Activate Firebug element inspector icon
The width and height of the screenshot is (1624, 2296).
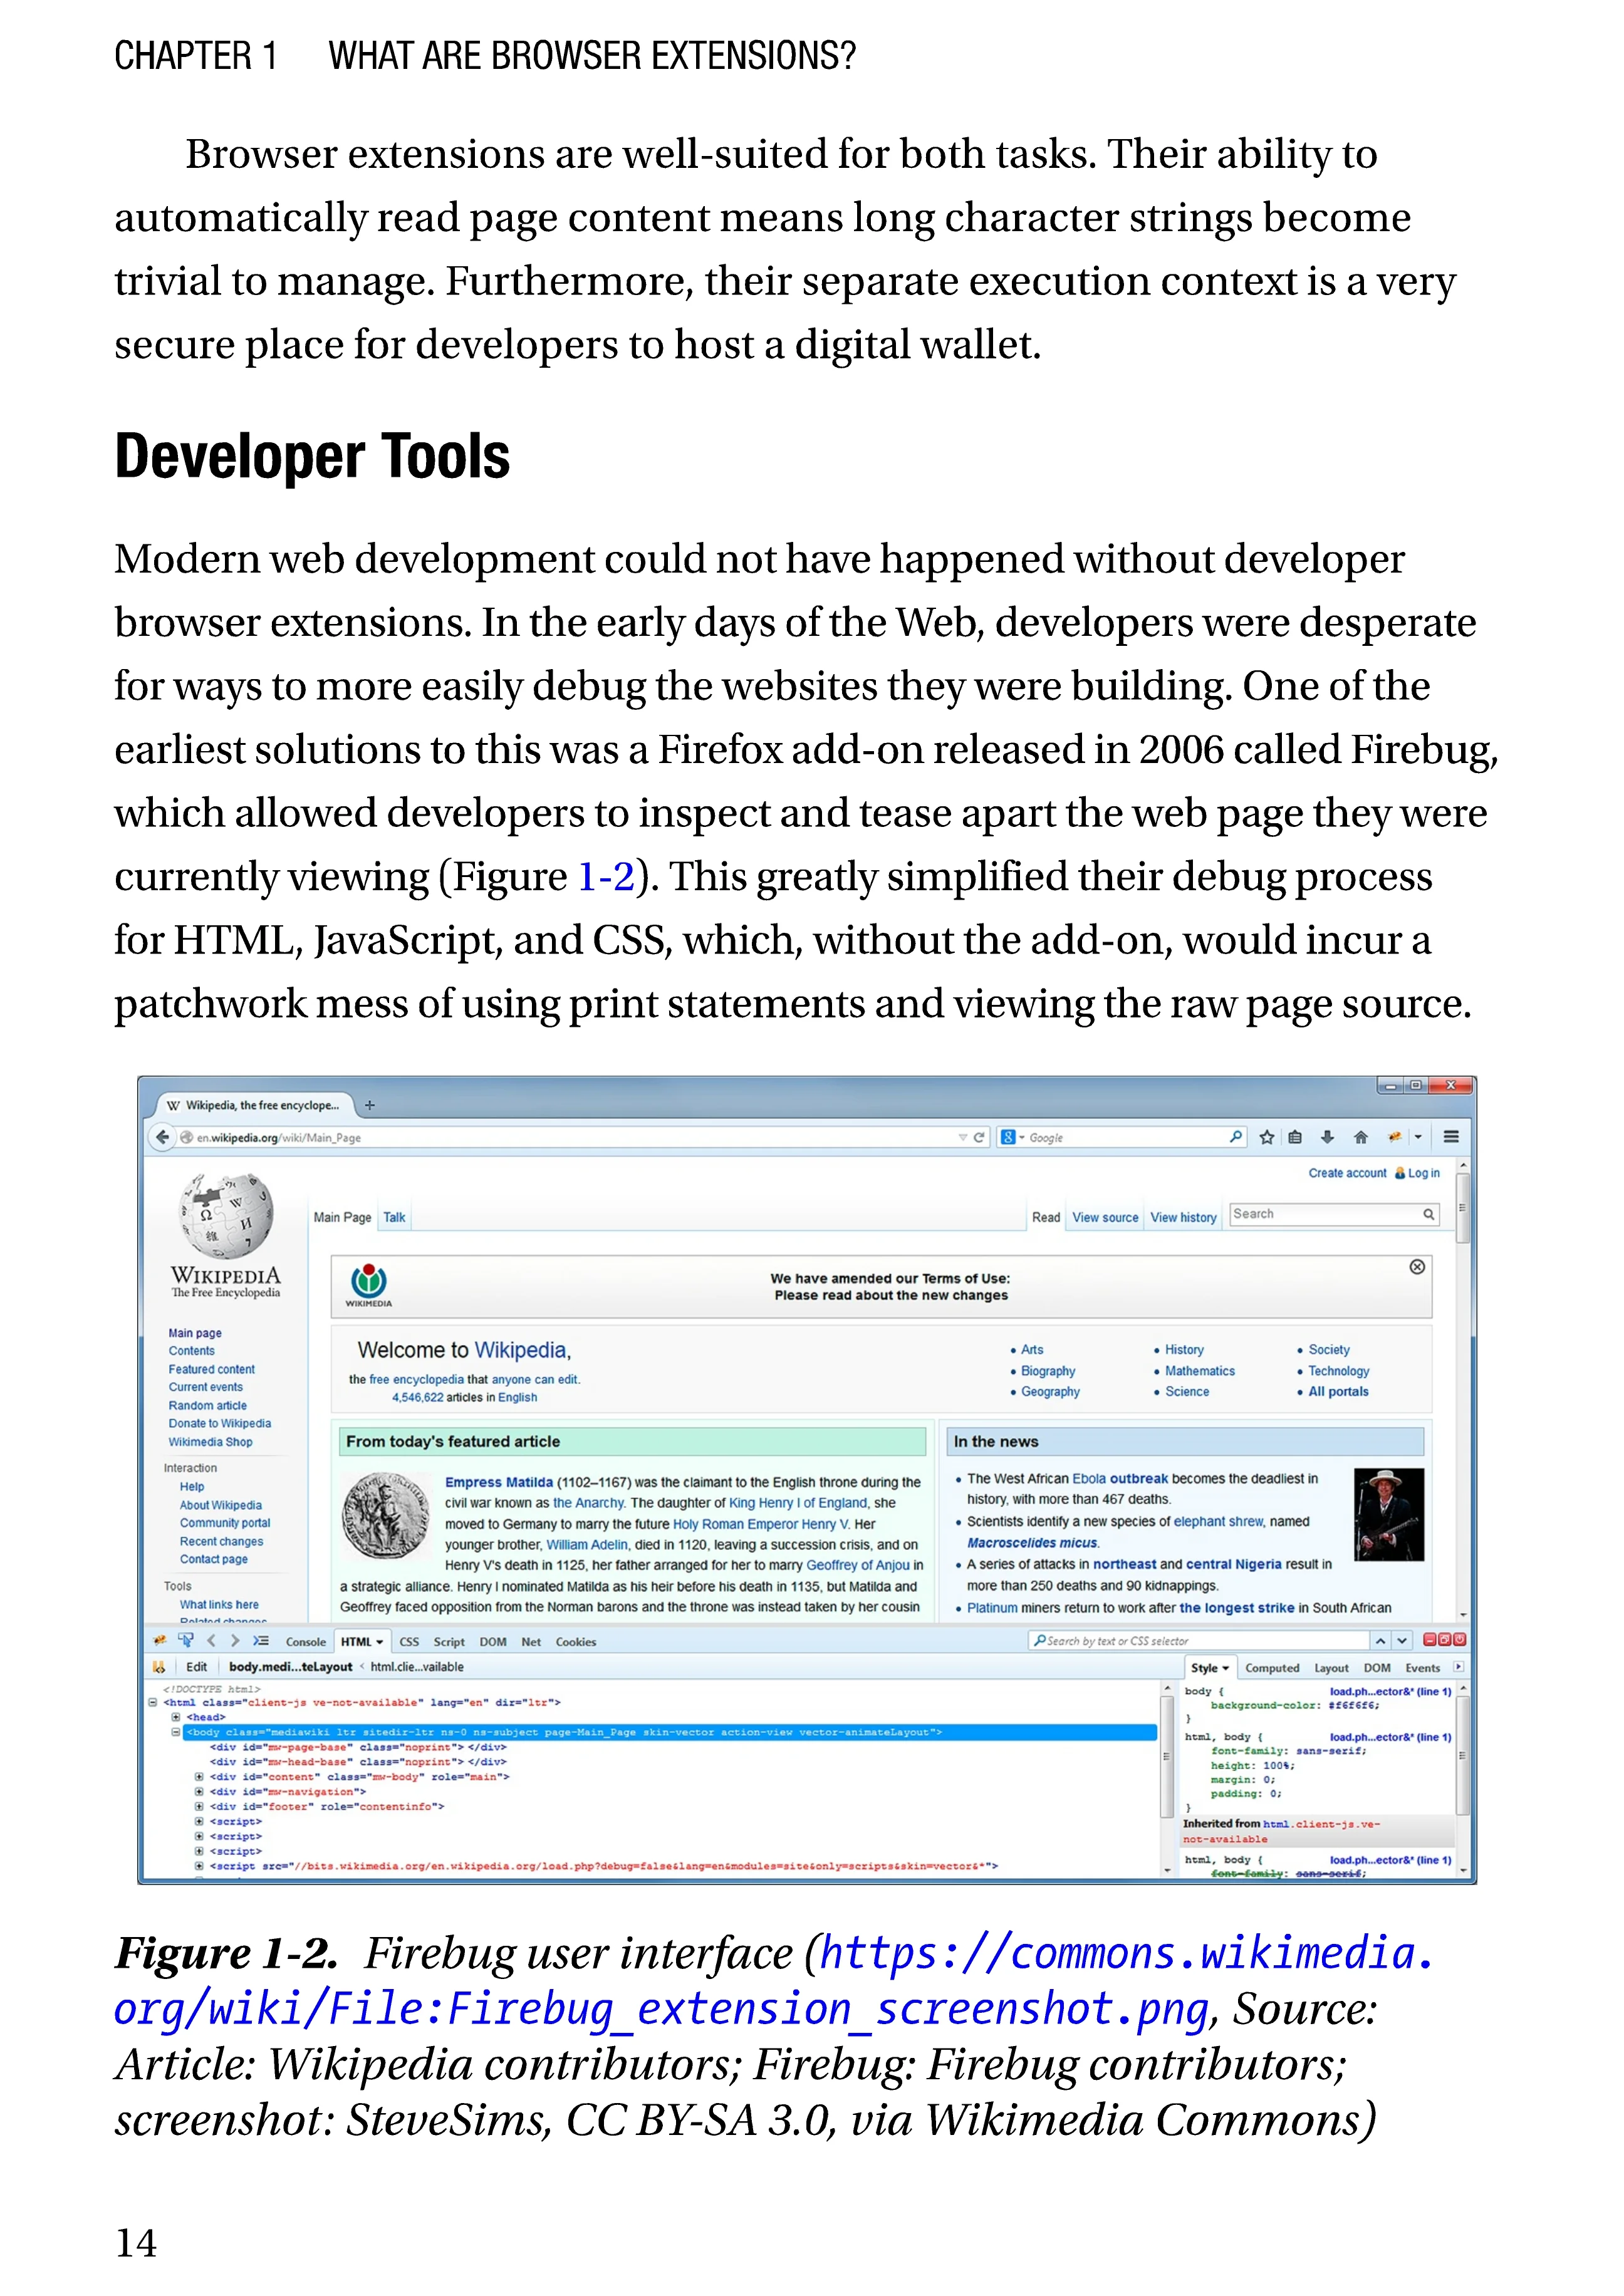click(186, 1641)
